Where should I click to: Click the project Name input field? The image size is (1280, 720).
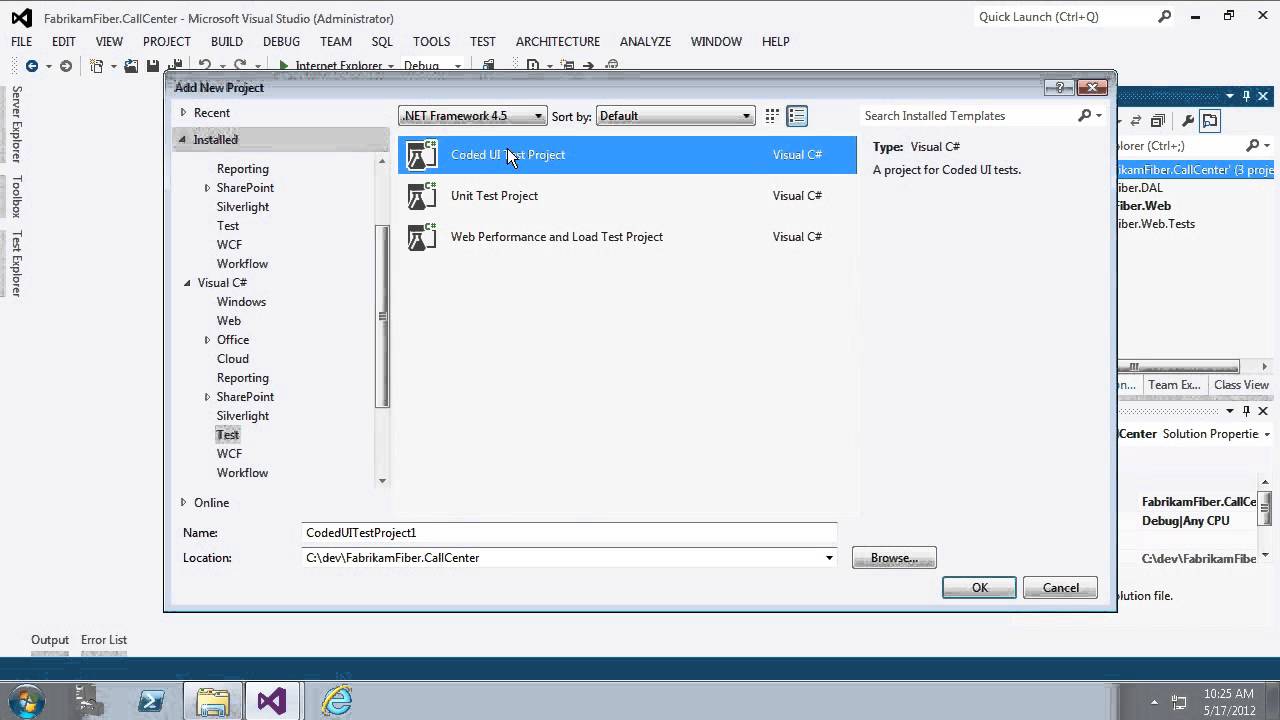pos(569,533)
